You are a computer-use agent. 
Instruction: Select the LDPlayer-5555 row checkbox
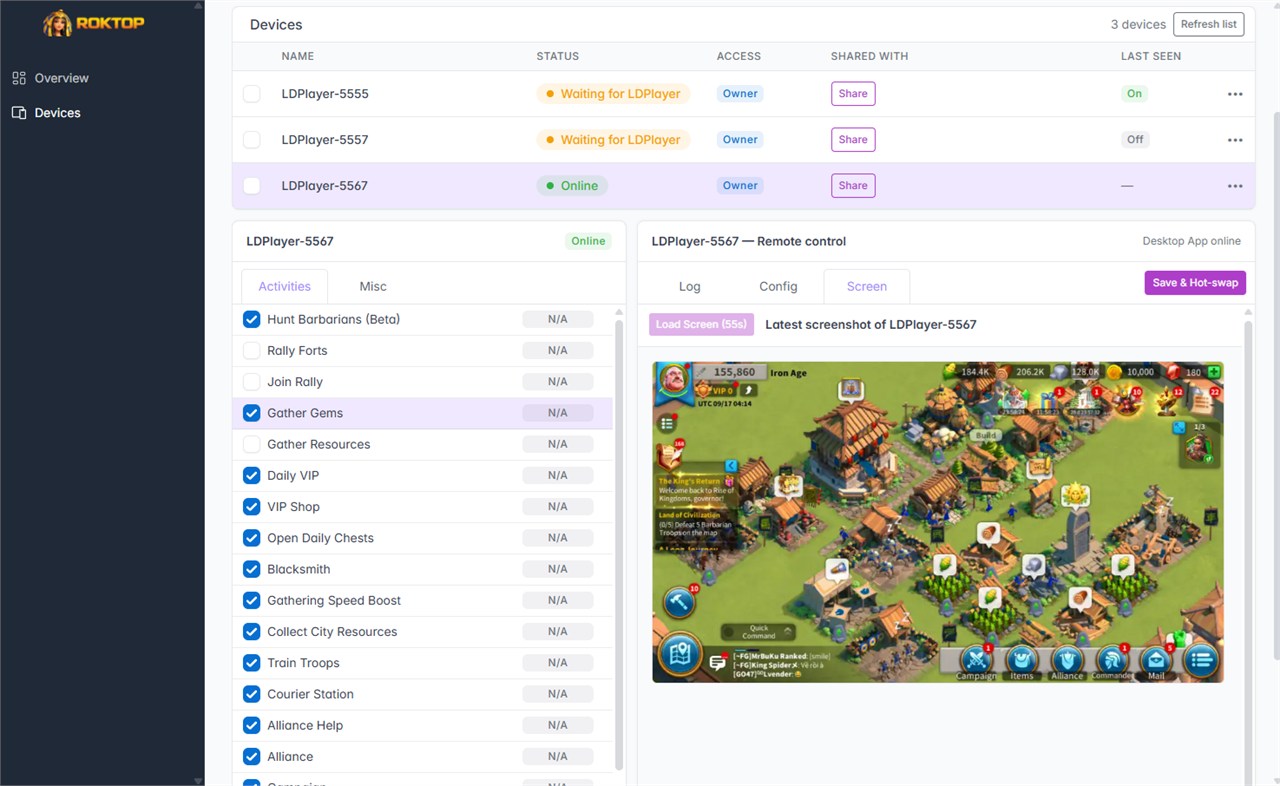coord(252,94)
